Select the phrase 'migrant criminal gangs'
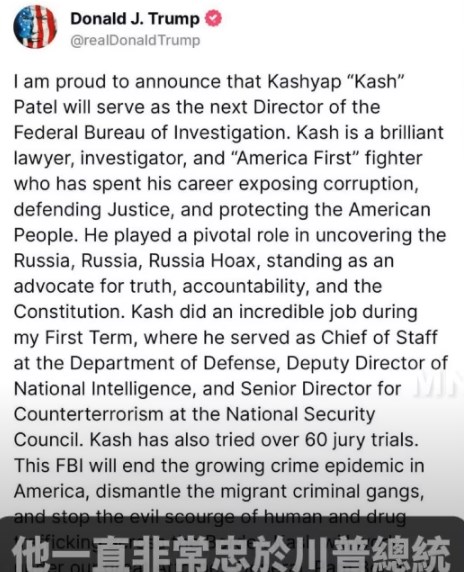 pyautogui.click(x=321, y=491)
